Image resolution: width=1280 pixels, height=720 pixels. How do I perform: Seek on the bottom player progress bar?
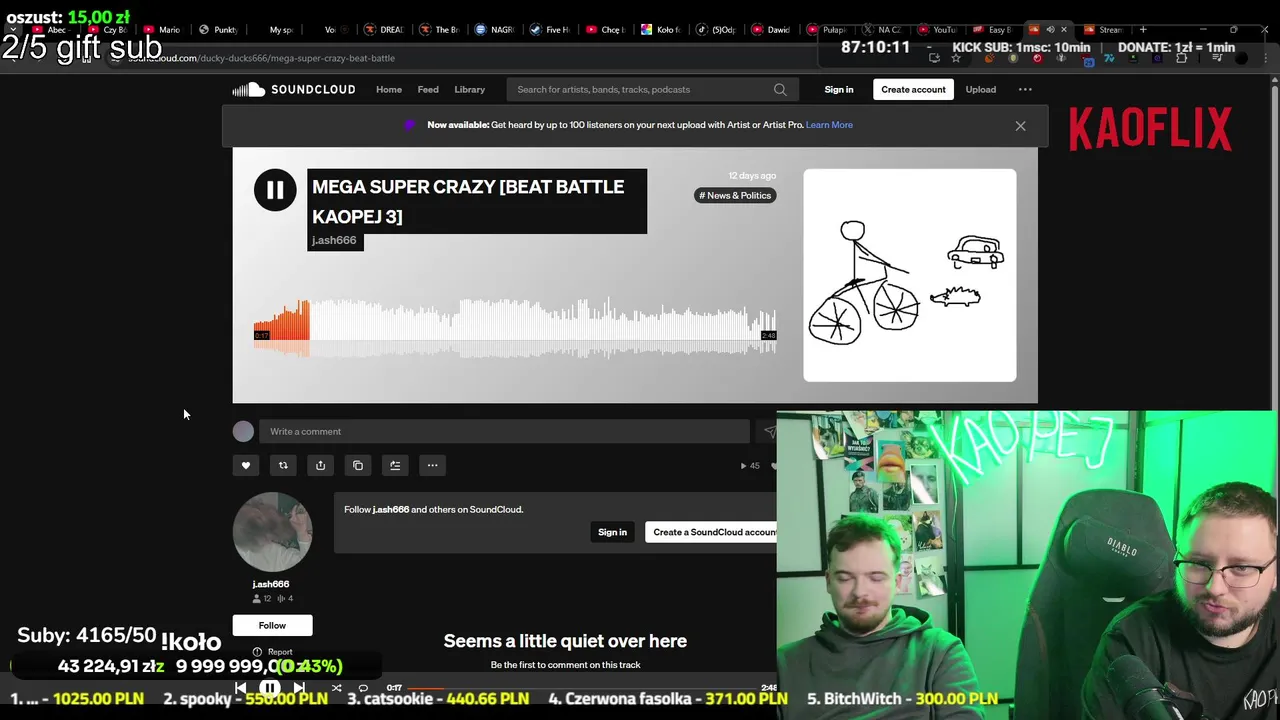[x=582, y=688]
